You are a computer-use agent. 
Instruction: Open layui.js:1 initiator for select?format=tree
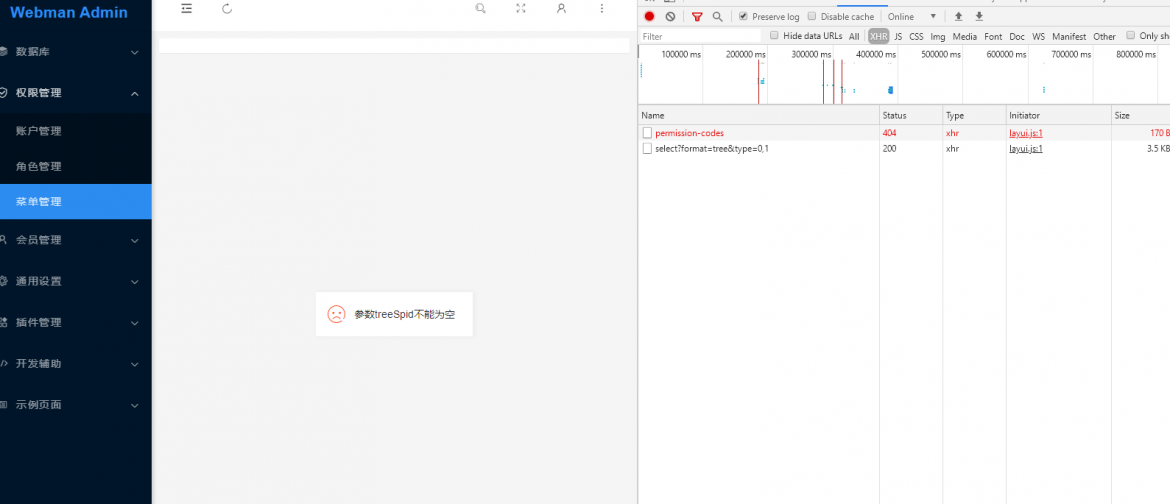(1025, 149)
